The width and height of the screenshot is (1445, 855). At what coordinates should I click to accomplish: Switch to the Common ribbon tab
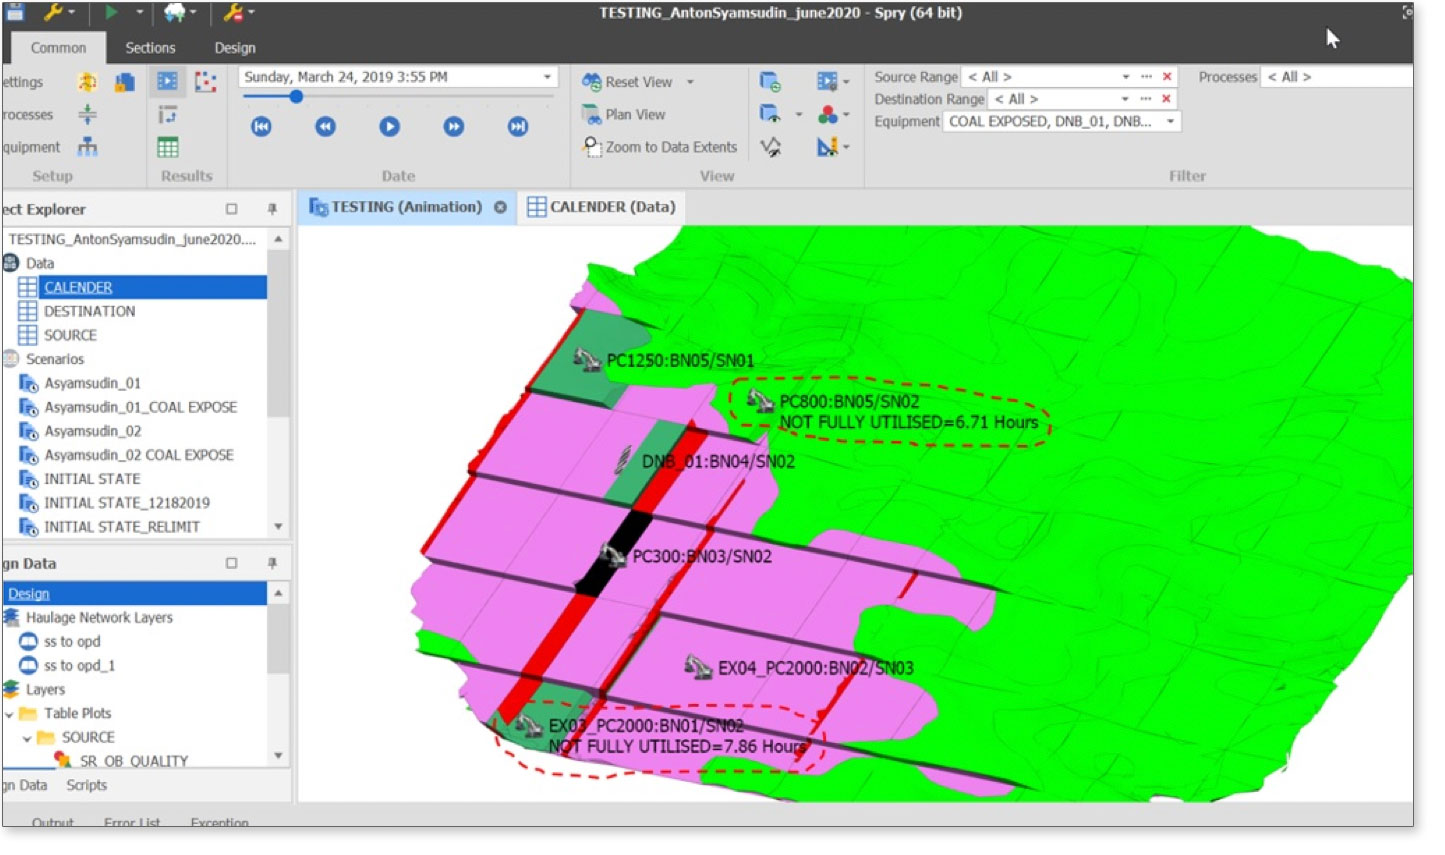point(58,48)
